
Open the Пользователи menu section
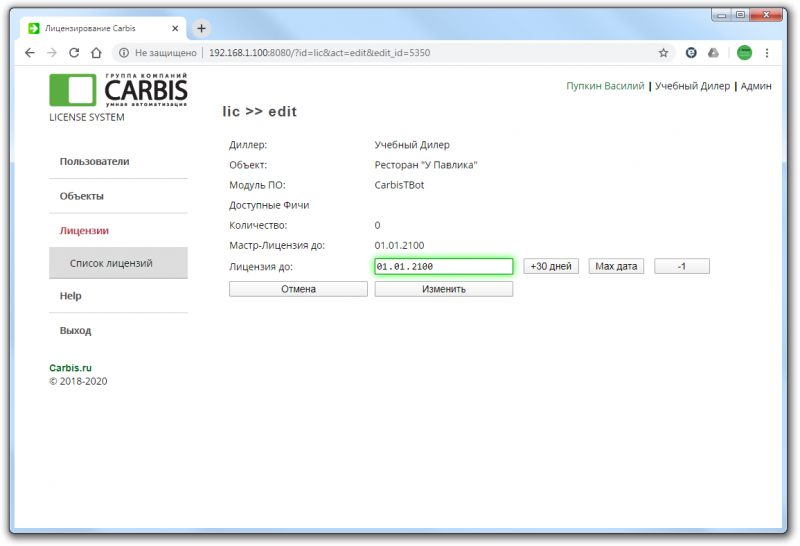[94, 161]
